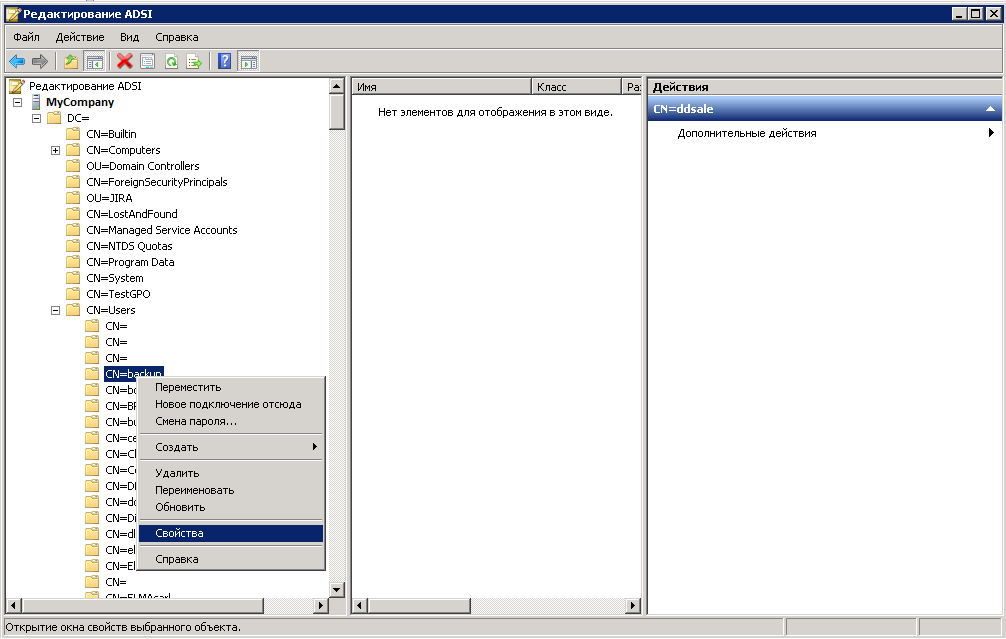This screenshot has height=639, width=1006.
Task: Click the blue question mark Help icon
Action: 225,61
